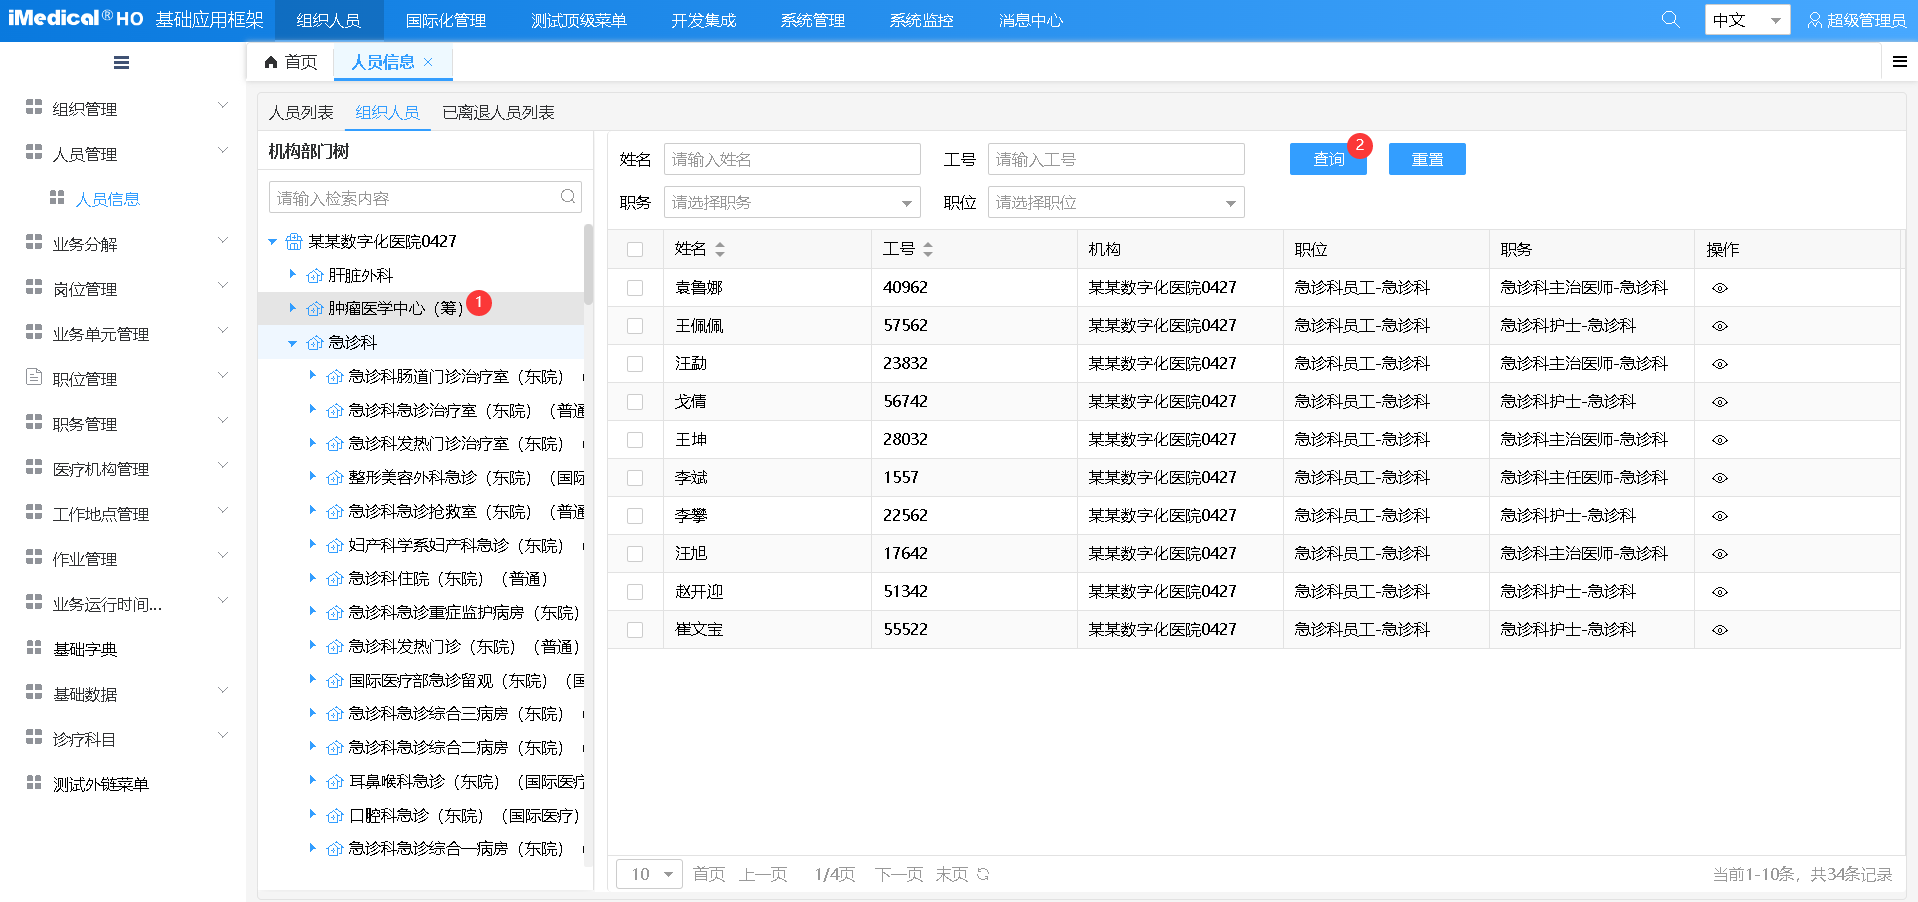
Task: Click the home icon on 首页 tab
Action: pyautogui.click(x=271, y=62)
